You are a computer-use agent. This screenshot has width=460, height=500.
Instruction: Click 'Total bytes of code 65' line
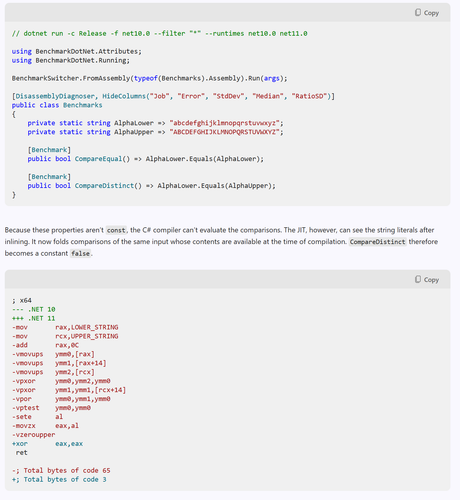pos(61,471)
